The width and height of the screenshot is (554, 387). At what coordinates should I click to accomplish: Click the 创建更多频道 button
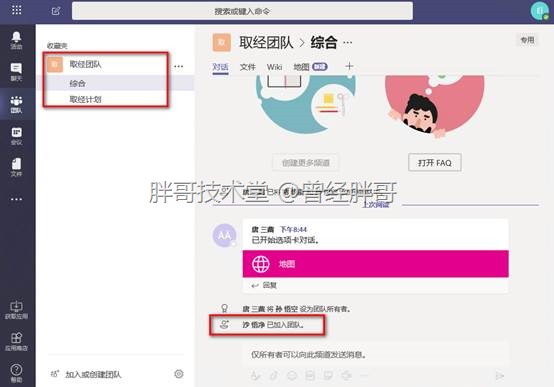tap(305, 163)
